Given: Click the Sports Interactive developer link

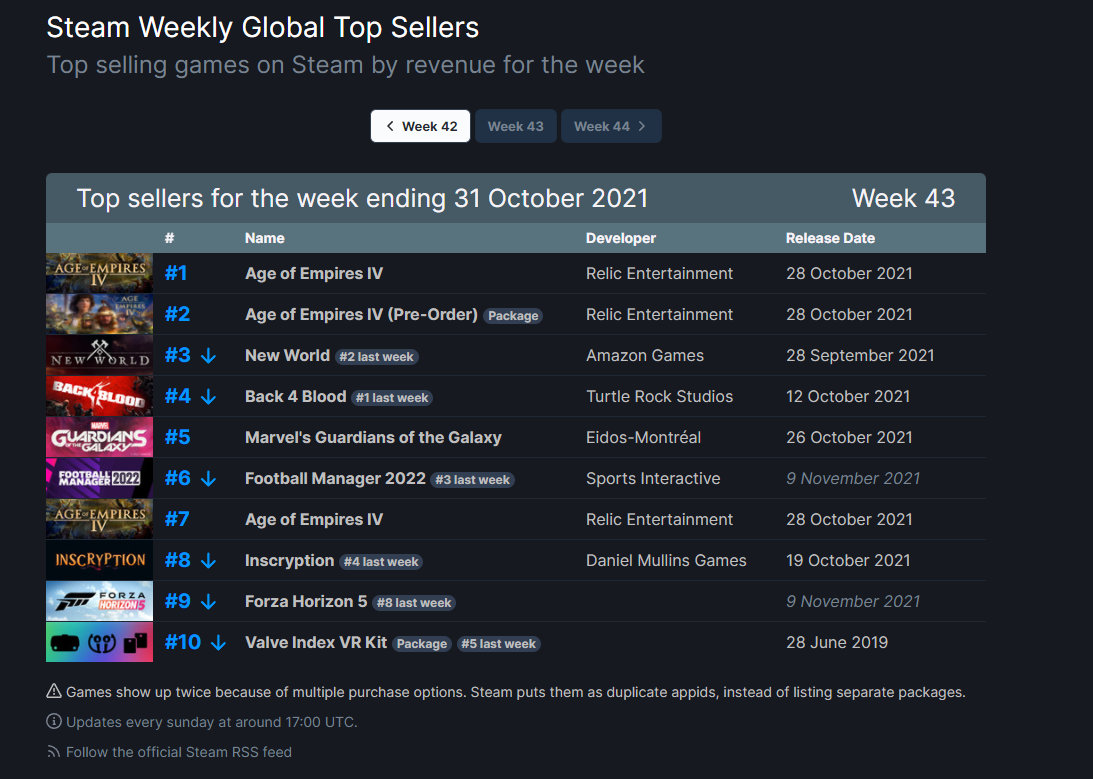Looking at the screenshot, I should coord(653,478).
